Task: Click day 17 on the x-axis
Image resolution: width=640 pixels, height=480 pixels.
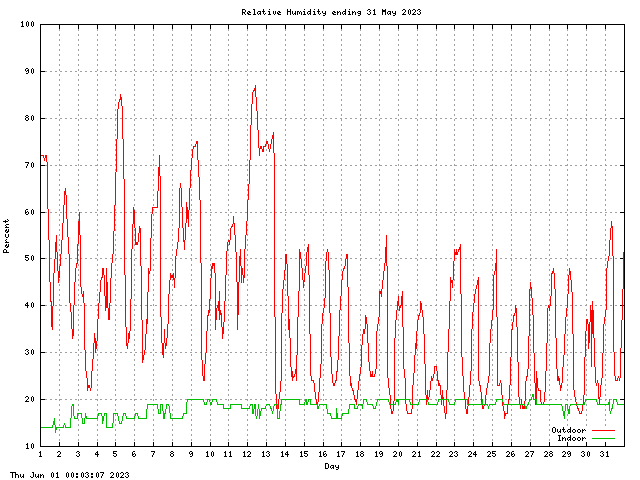Action: [x=342, y=454]
